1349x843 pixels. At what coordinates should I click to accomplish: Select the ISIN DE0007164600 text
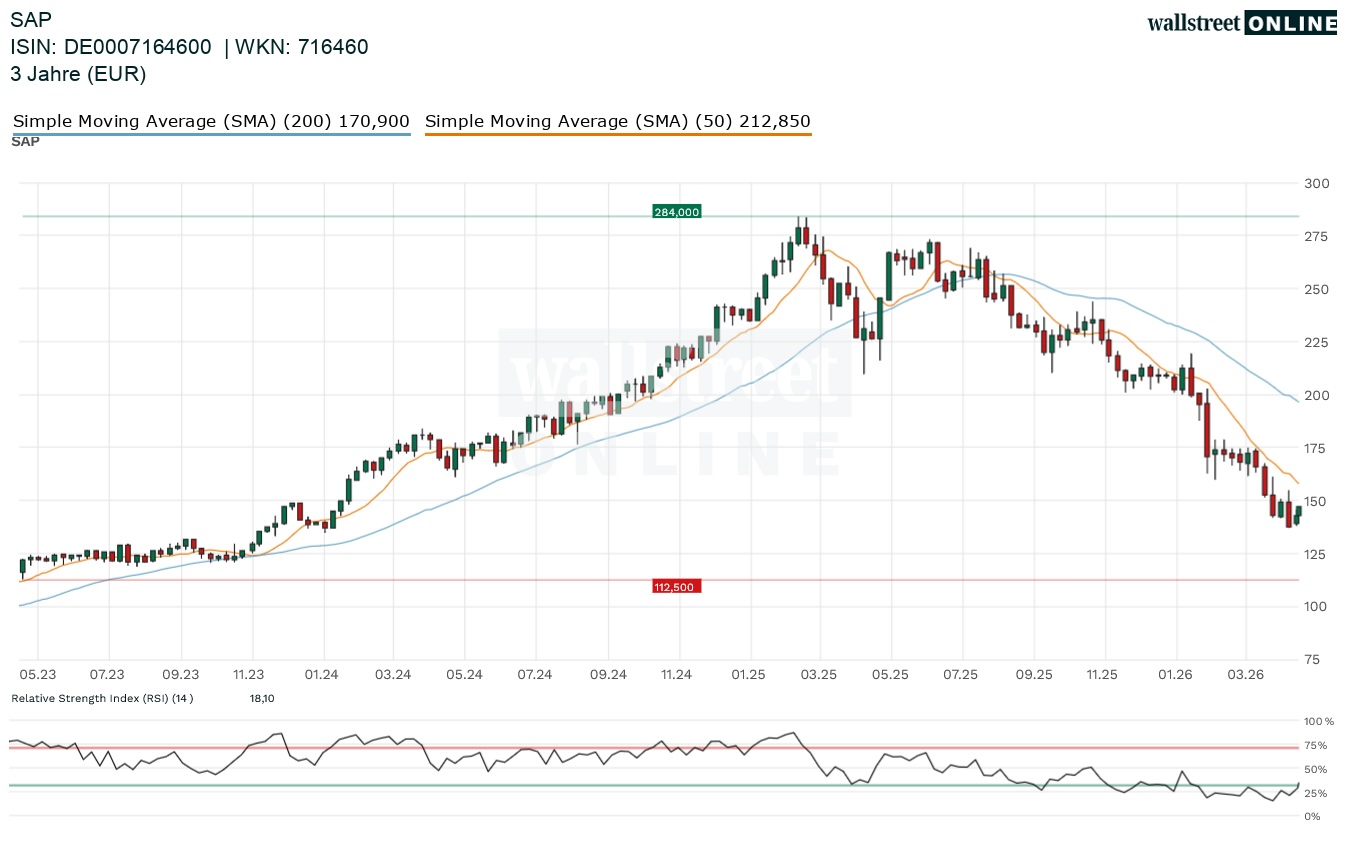pos(111,47)
